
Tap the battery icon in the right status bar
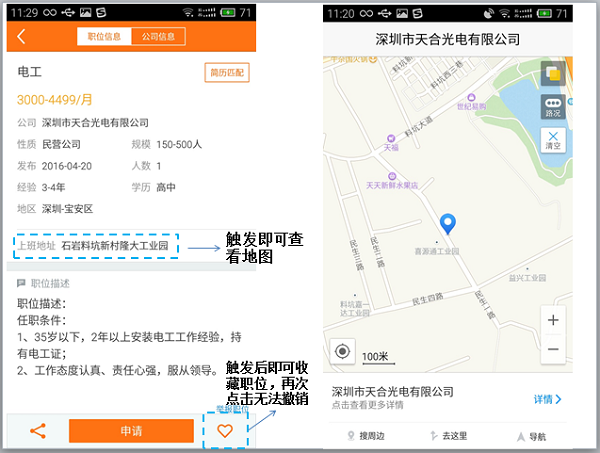[544, 14]
